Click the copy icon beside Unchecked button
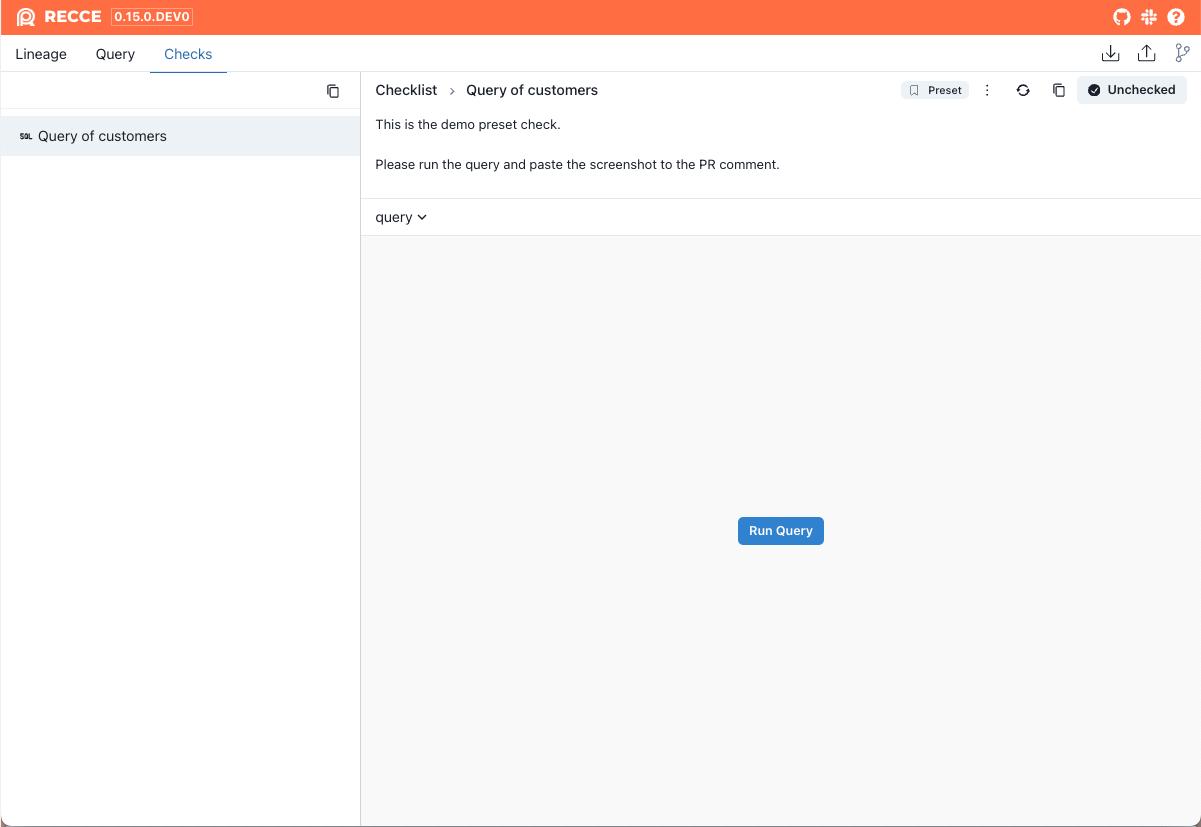 1059,90
